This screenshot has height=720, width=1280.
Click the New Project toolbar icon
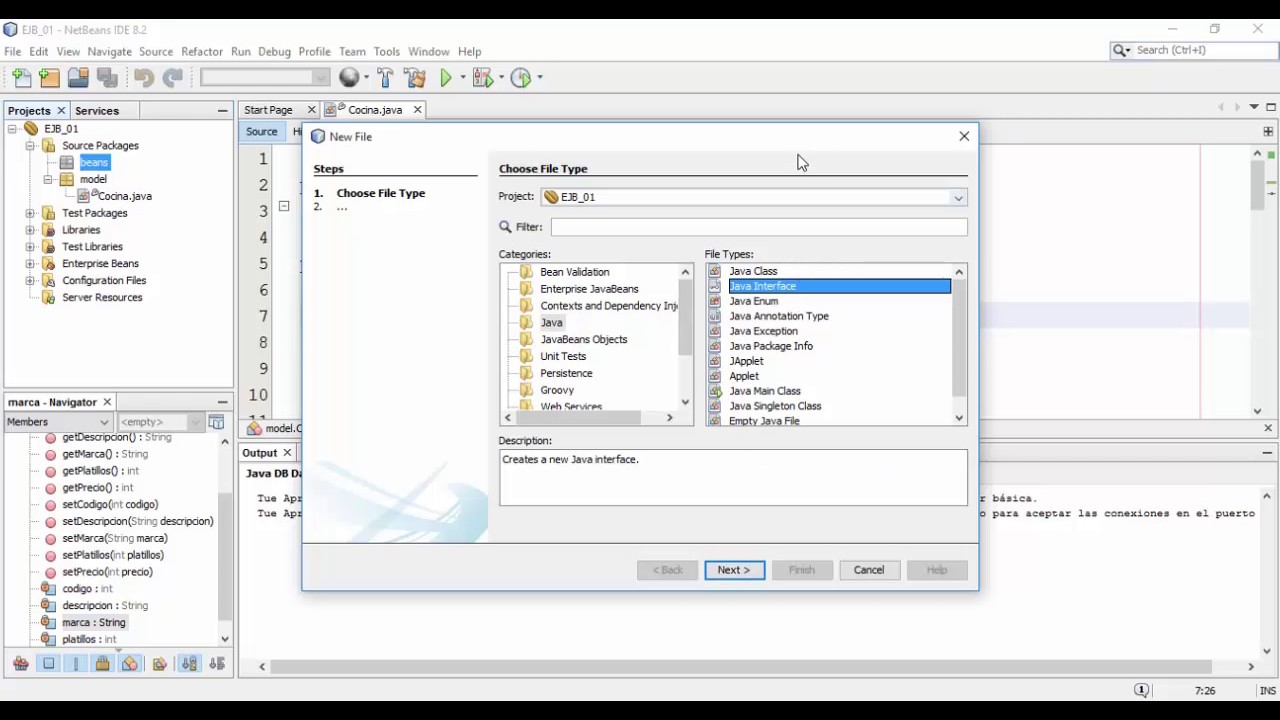coord(50,78)
